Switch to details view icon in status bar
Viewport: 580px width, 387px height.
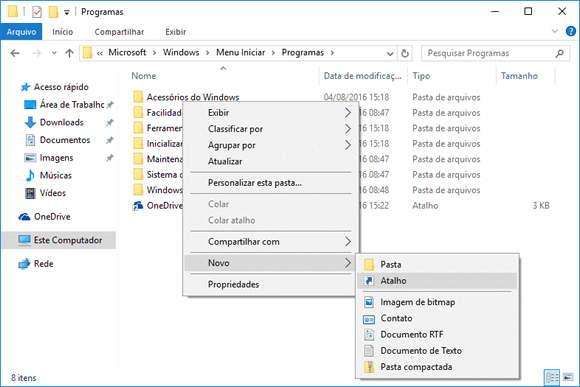tap(552, 377)
